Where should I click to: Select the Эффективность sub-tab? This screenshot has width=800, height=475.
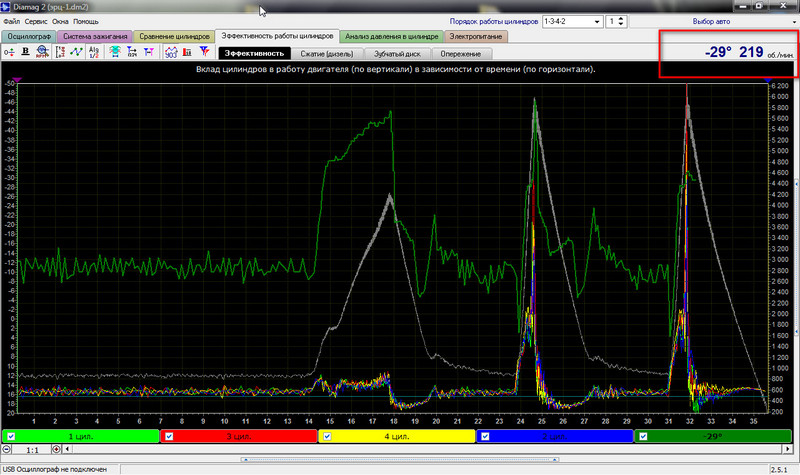254,54
